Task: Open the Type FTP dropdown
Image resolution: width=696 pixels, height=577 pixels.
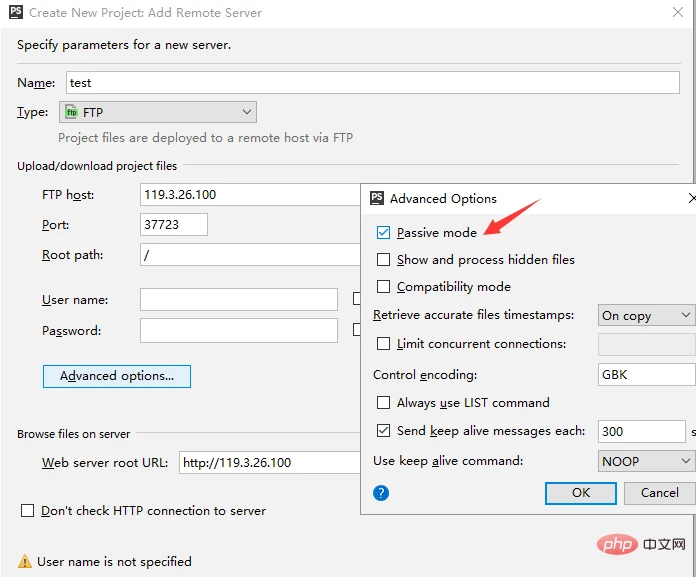Action: point(158,112)
